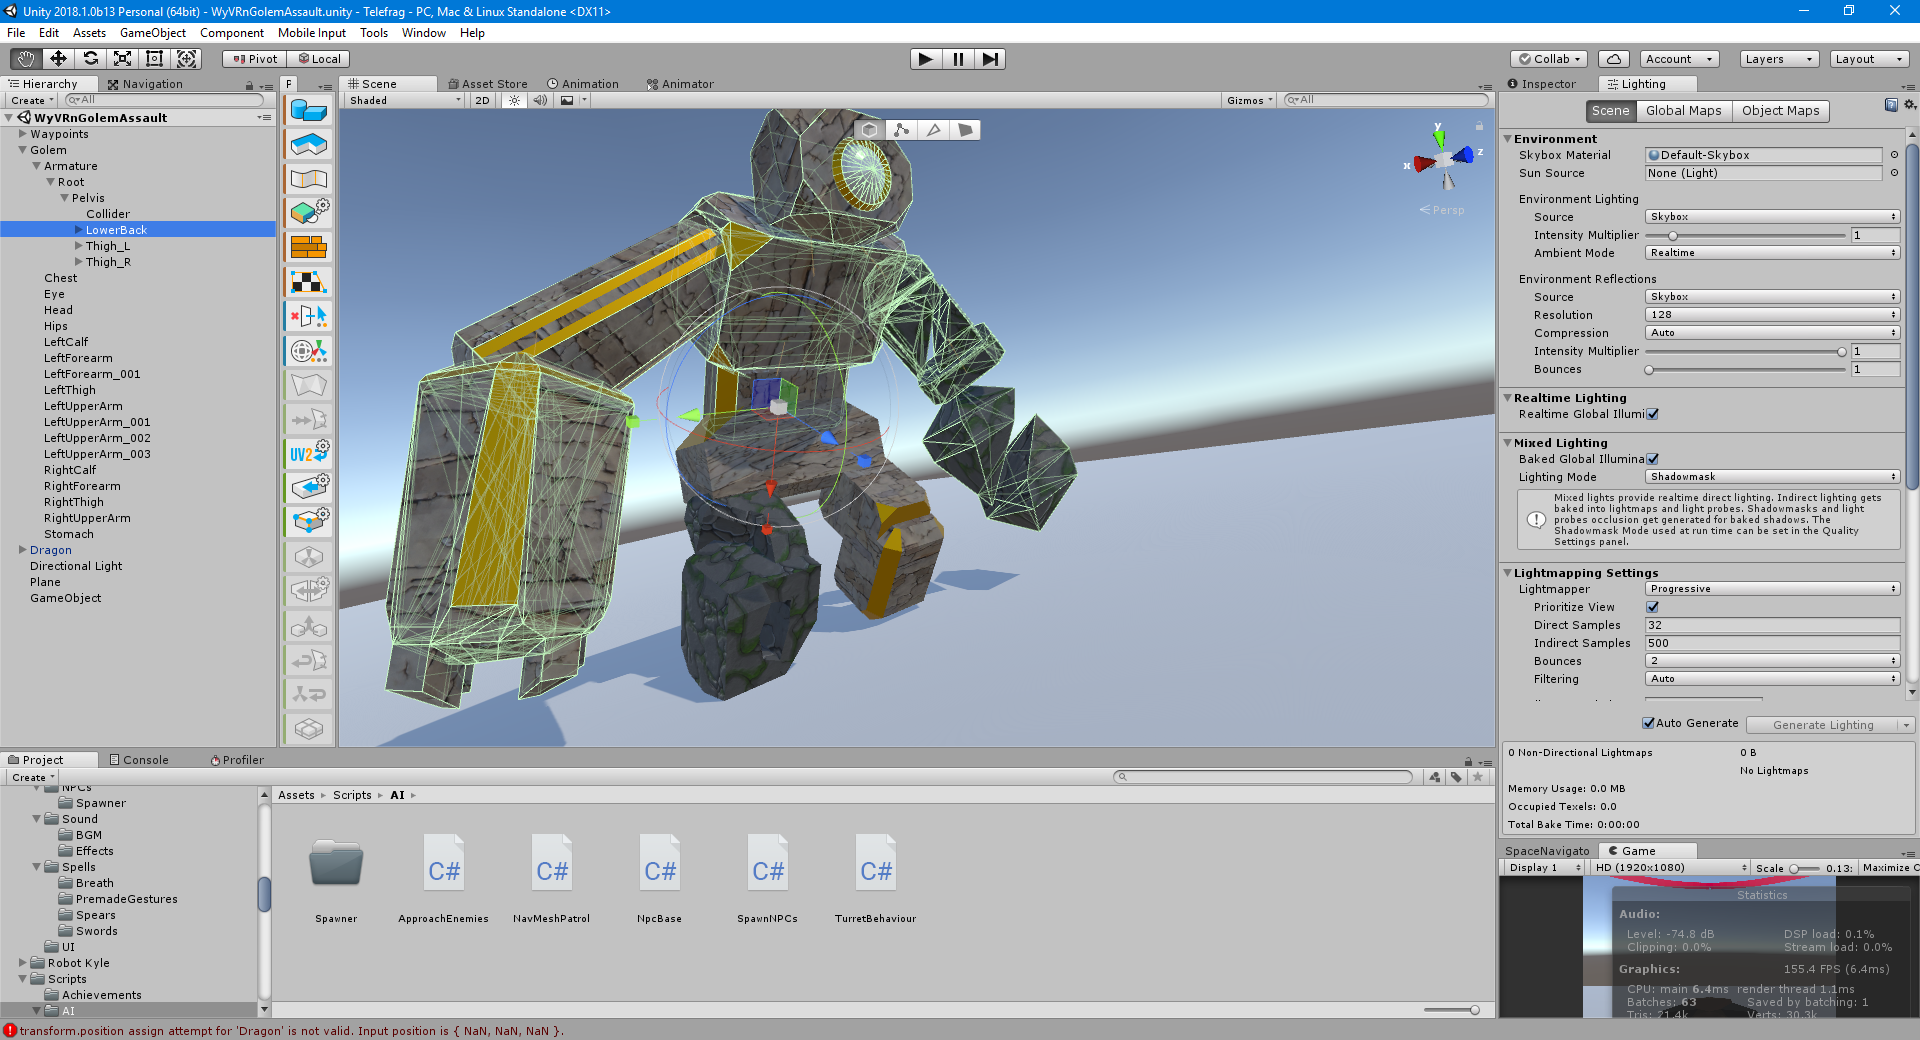This screenshot has height=1040, width=1920.
Task: Open the Cloud services icon
Action: [1613, 59]
